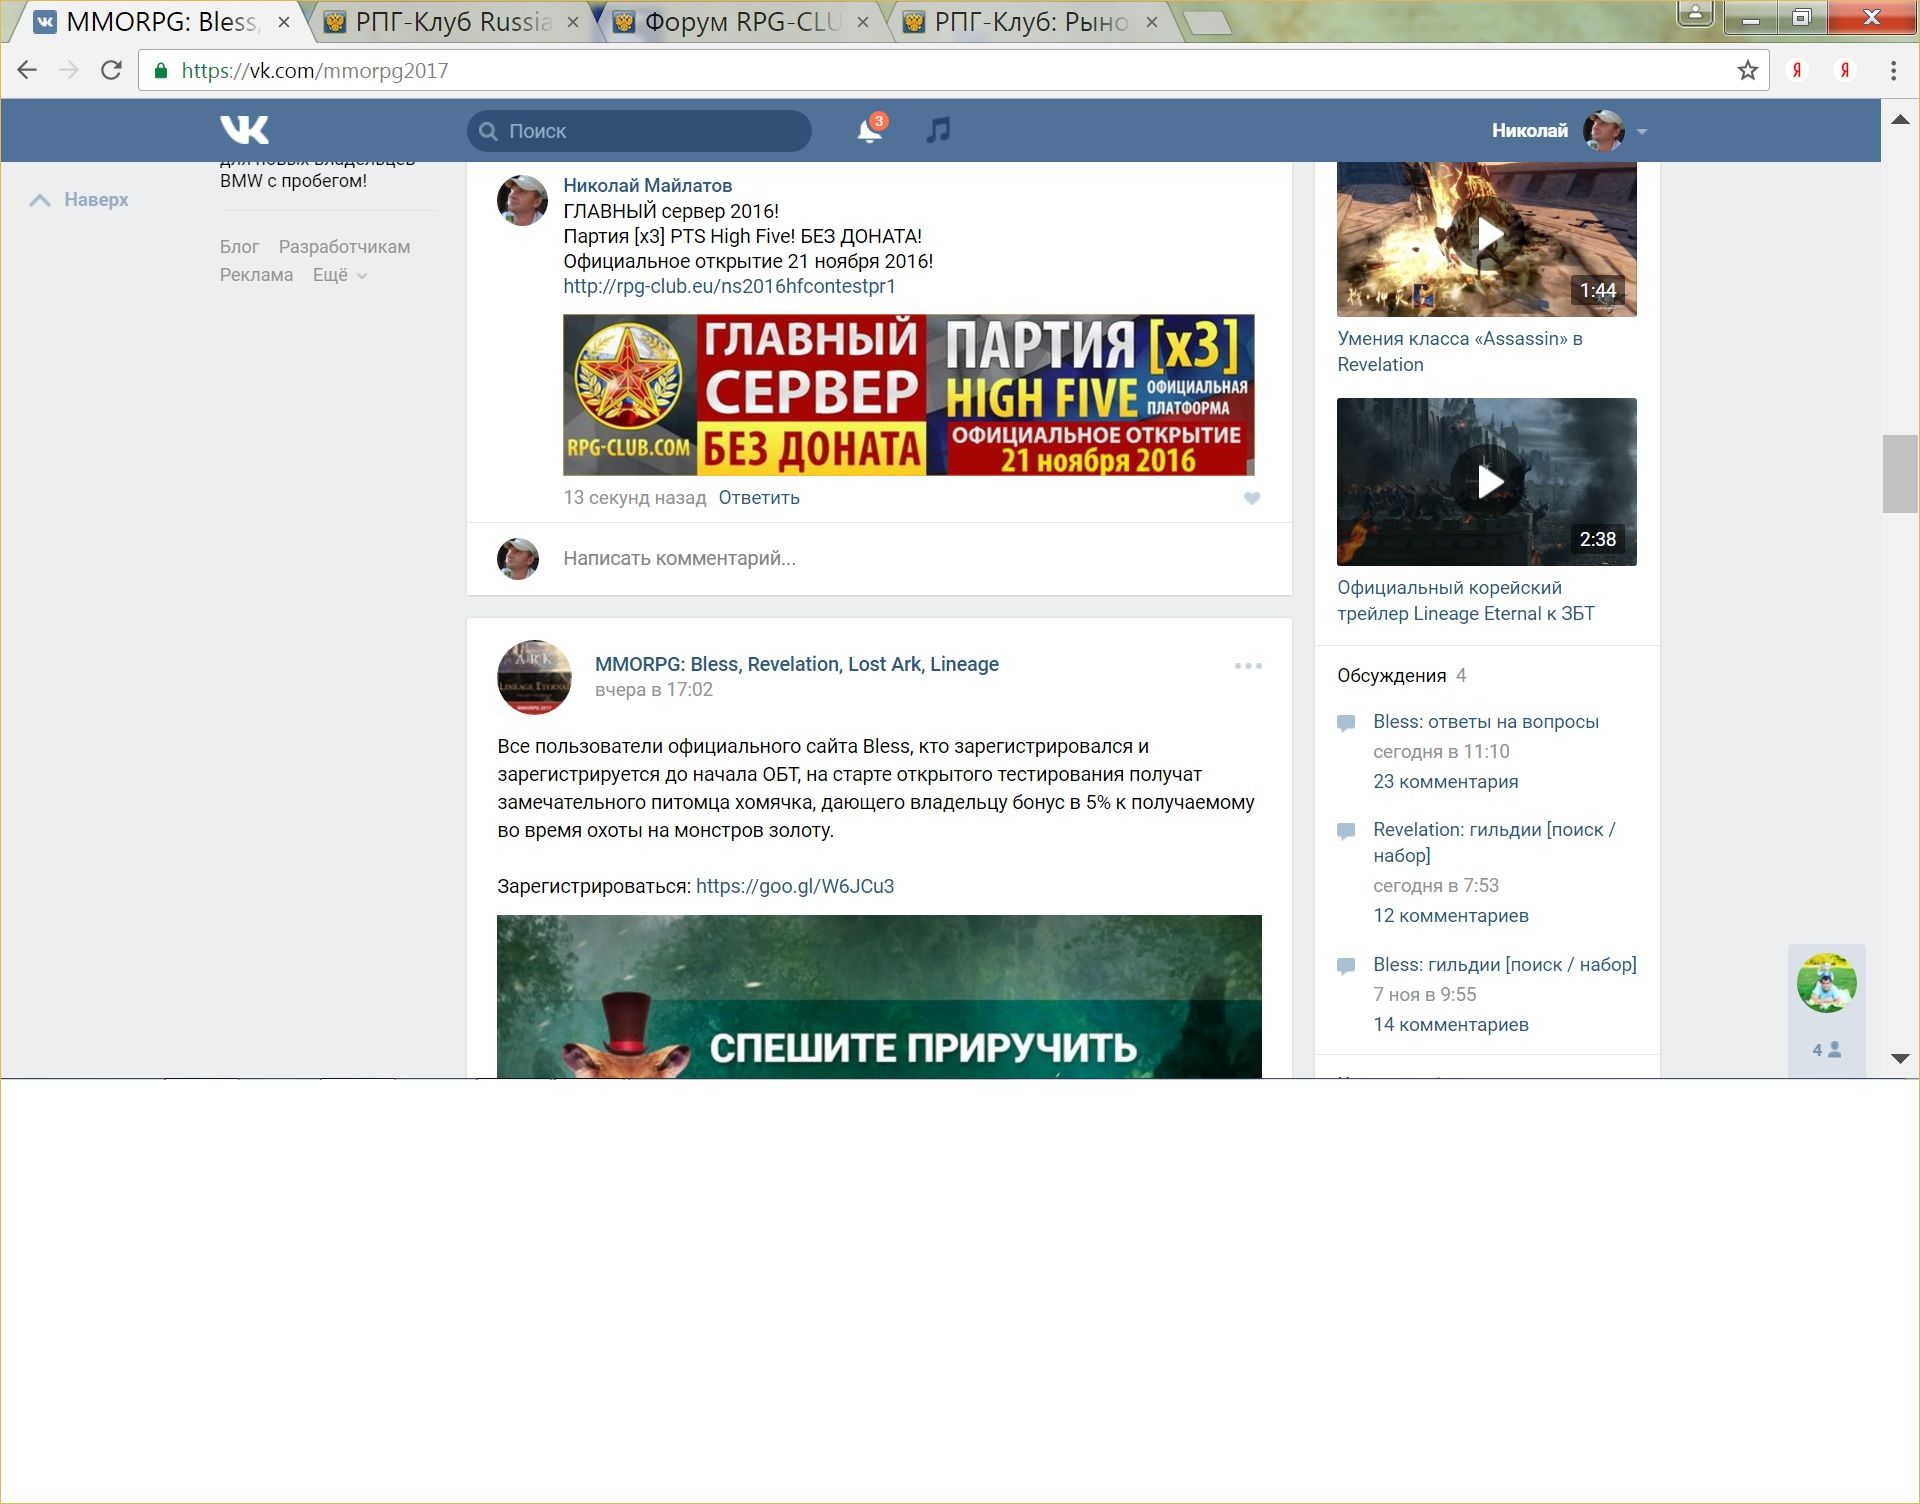Open 14 комментариев link

pos(1451,1025)
